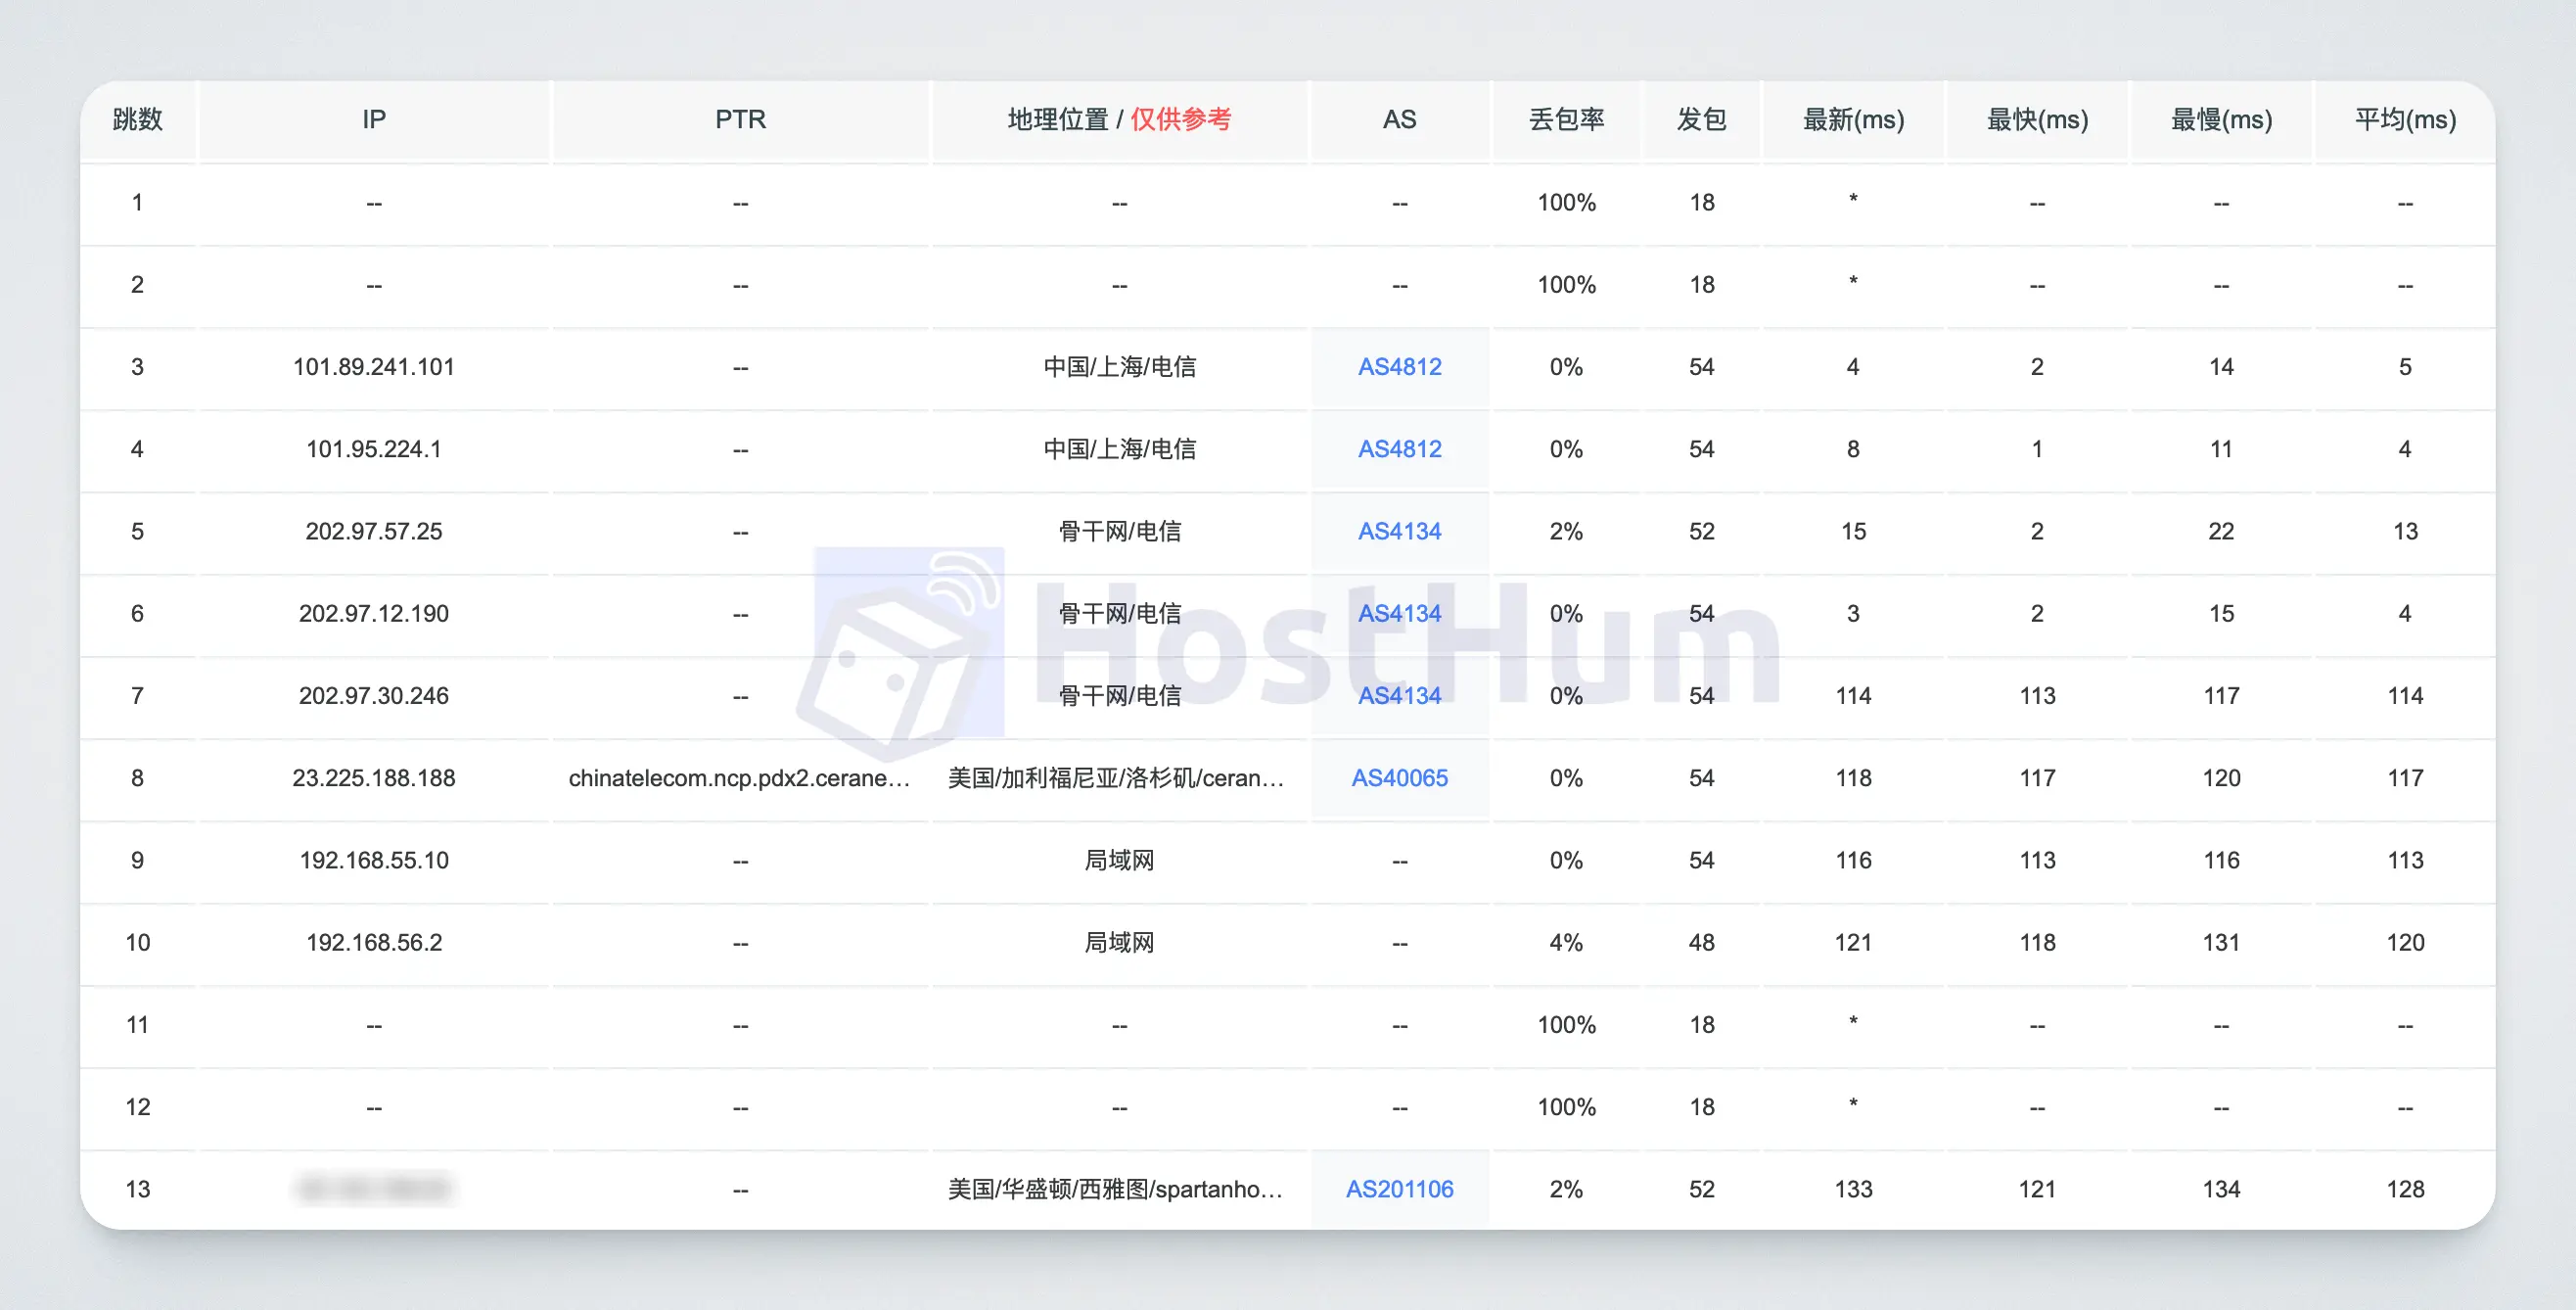Click the 最新(ms) column header
Image resolution: width=2576 pixels, height=1310 pixels.
(1853, 120)
